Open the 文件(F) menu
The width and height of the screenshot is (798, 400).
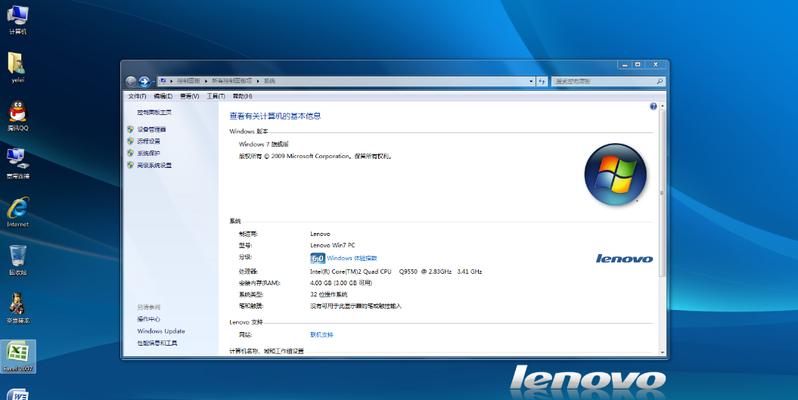[137, 96]
